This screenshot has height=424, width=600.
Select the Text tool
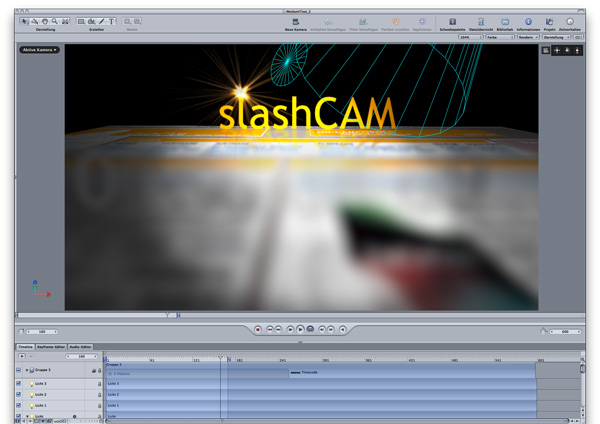click(x=112, y=21)
